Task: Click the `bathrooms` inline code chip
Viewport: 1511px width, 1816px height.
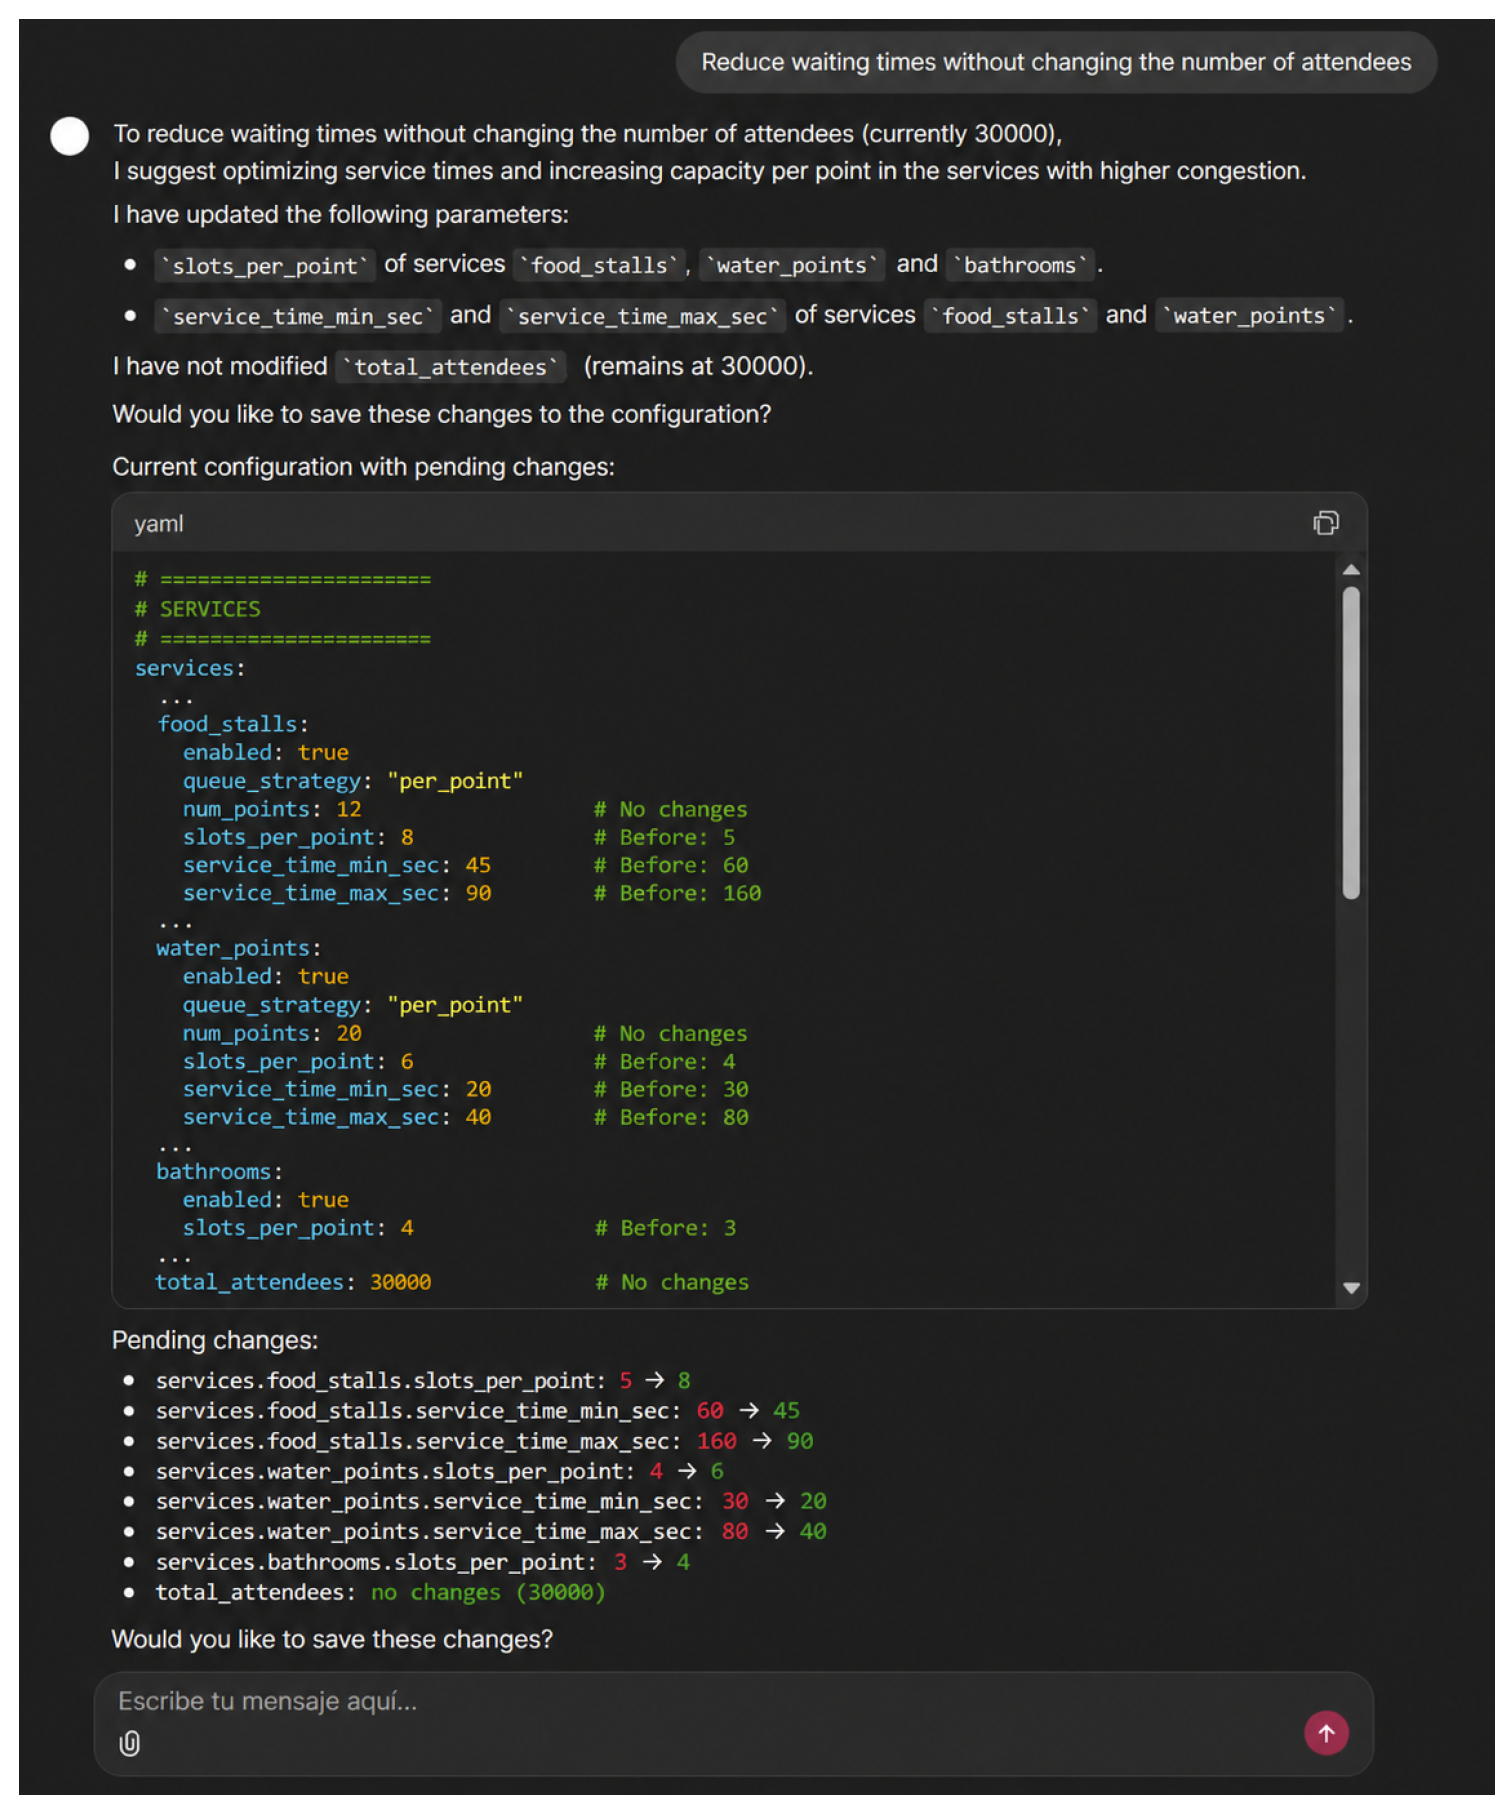Action: [1020, 265]
